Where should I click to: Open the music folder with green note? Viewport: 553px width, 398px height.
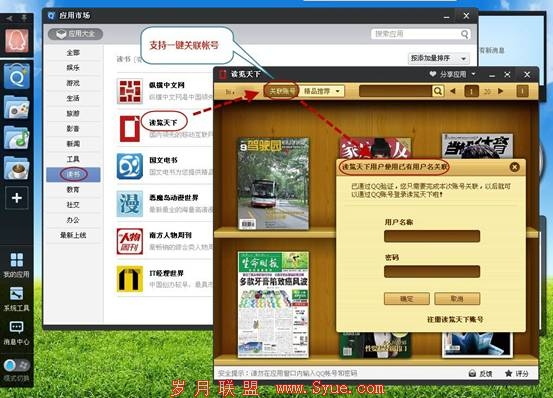click(17, 137)
